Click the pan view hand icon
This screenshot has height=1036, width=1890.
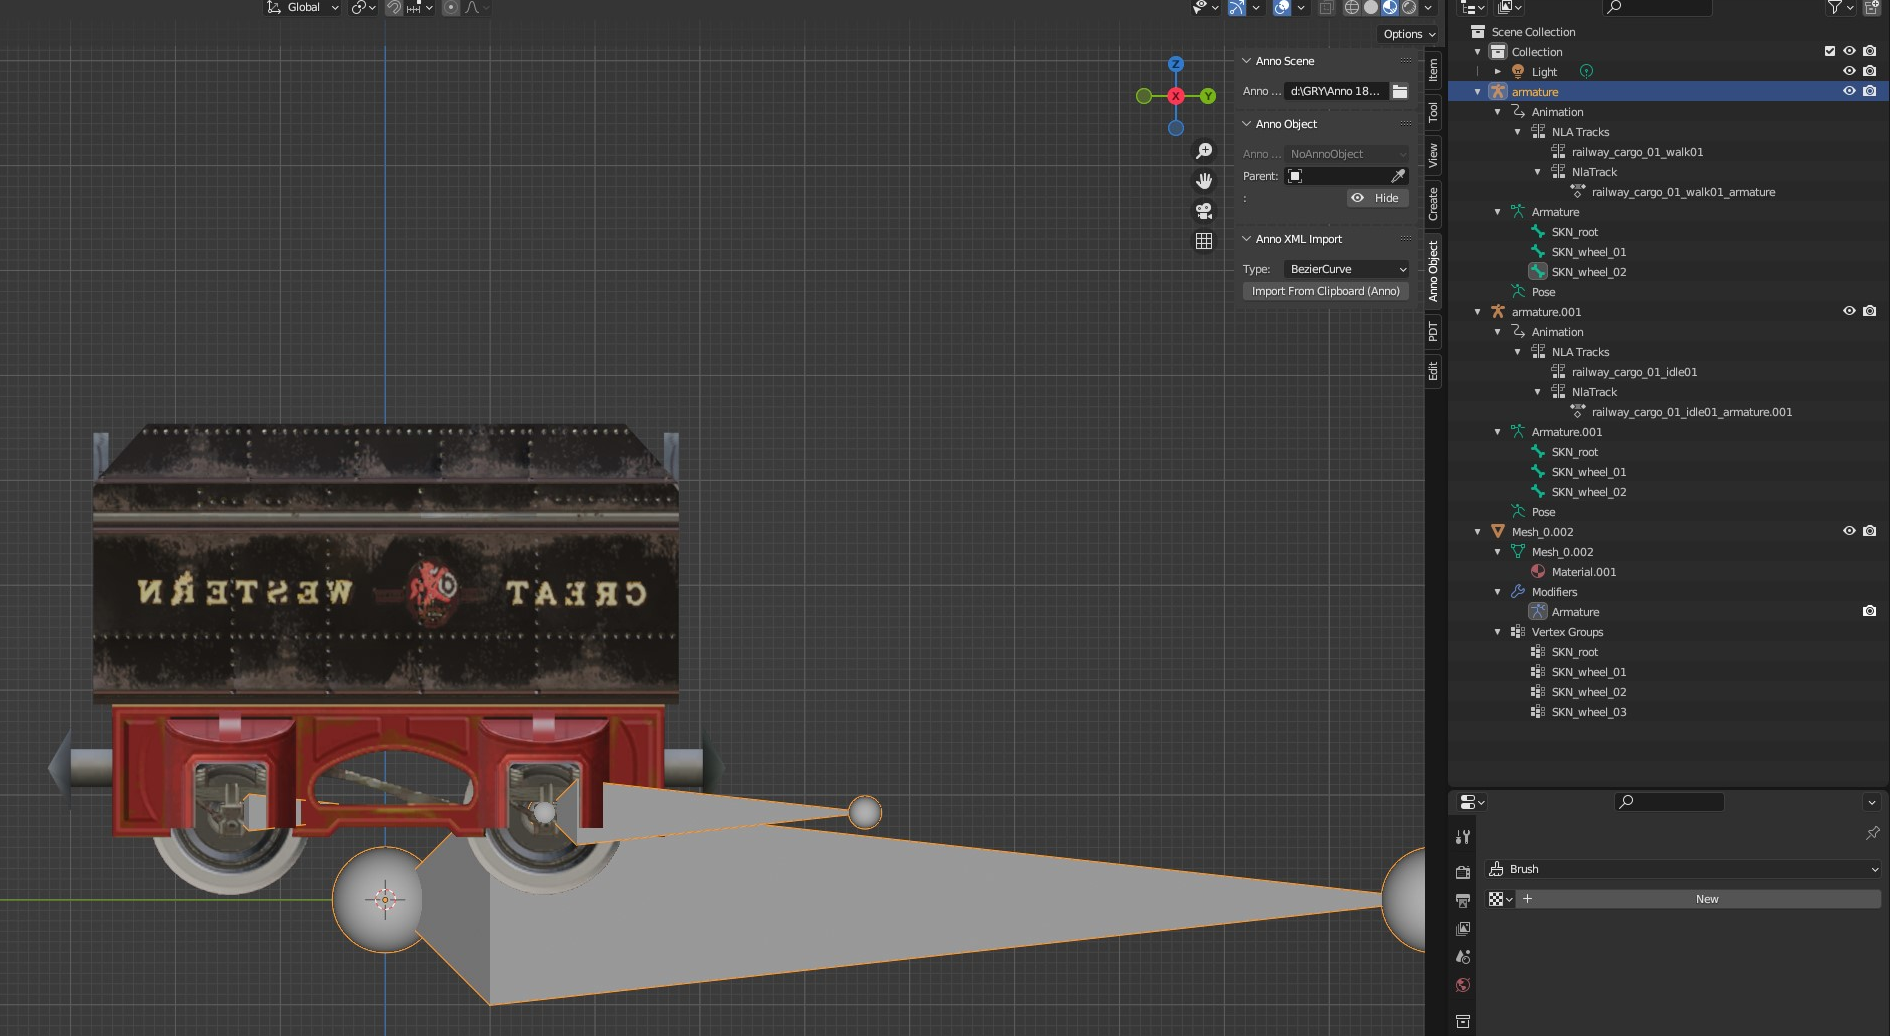coord(1204,181)
